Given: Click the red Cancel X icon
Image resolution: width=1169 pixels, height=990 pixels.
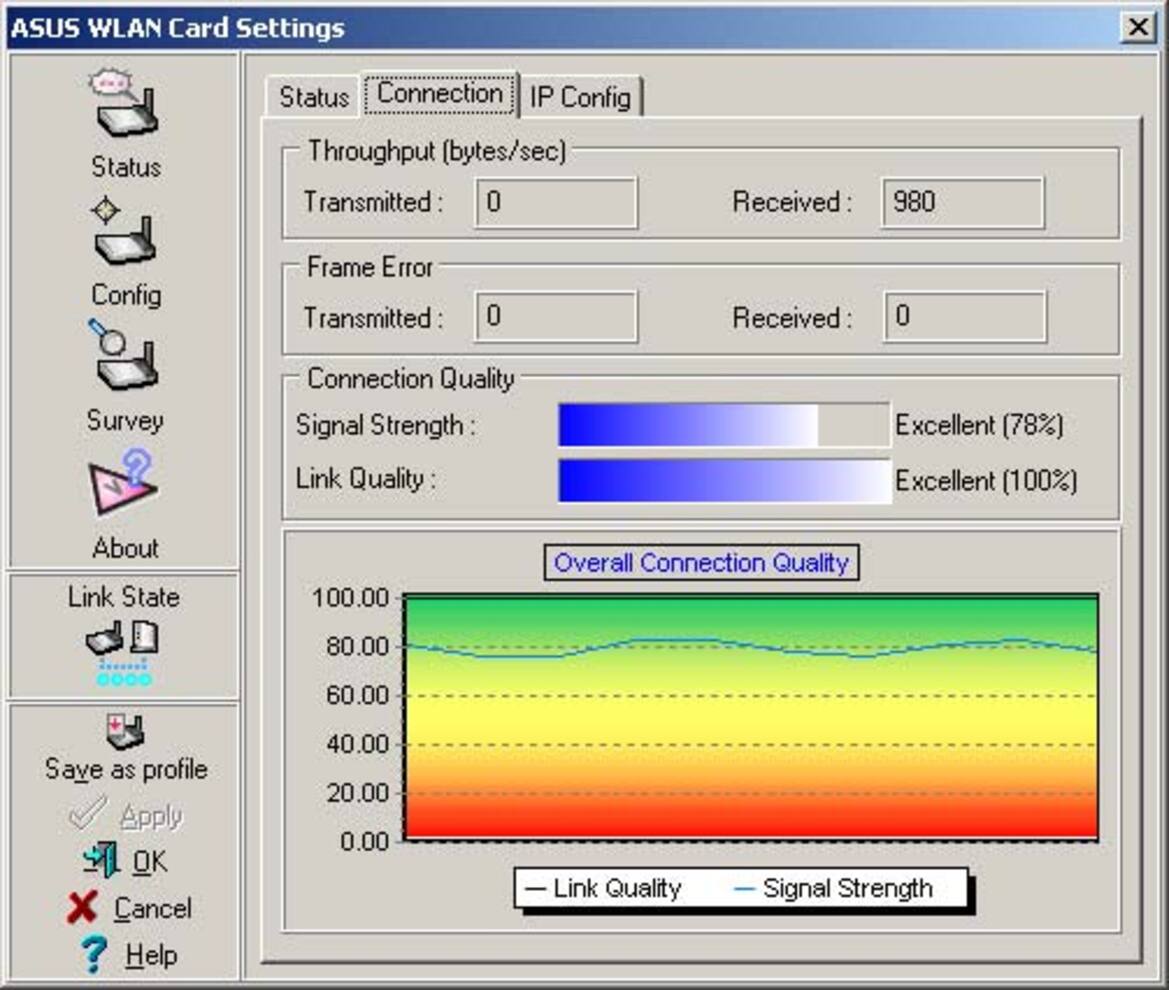Looking at the screenshot, I should click(82, 907).
